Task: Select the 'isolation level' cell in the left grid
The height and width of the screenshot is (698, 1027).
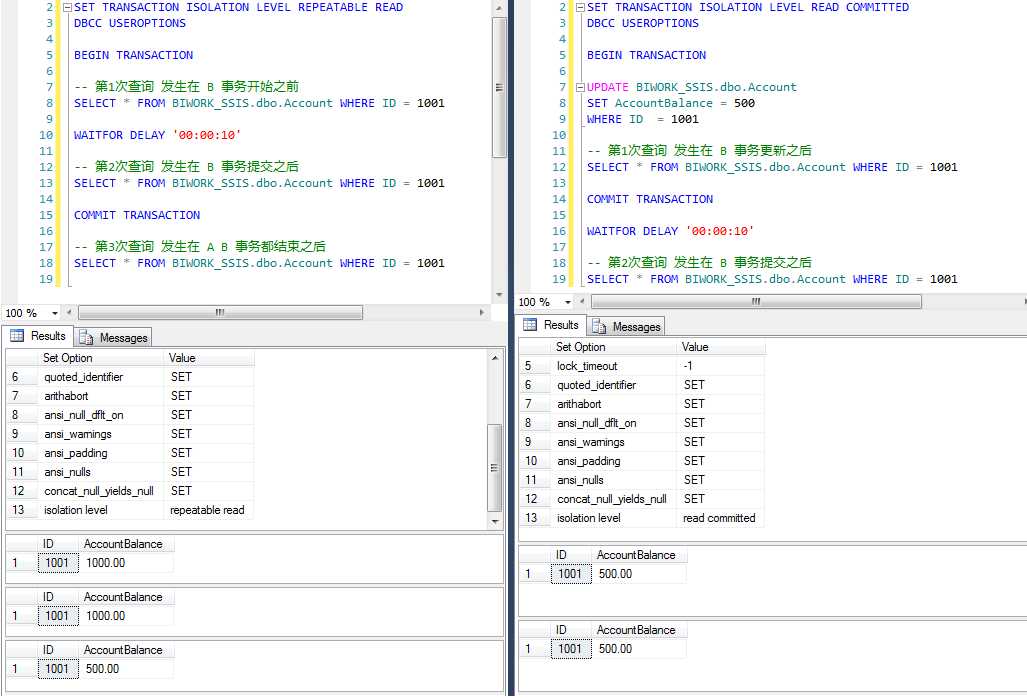Action: pyautogui.click(x=100, y=510)
